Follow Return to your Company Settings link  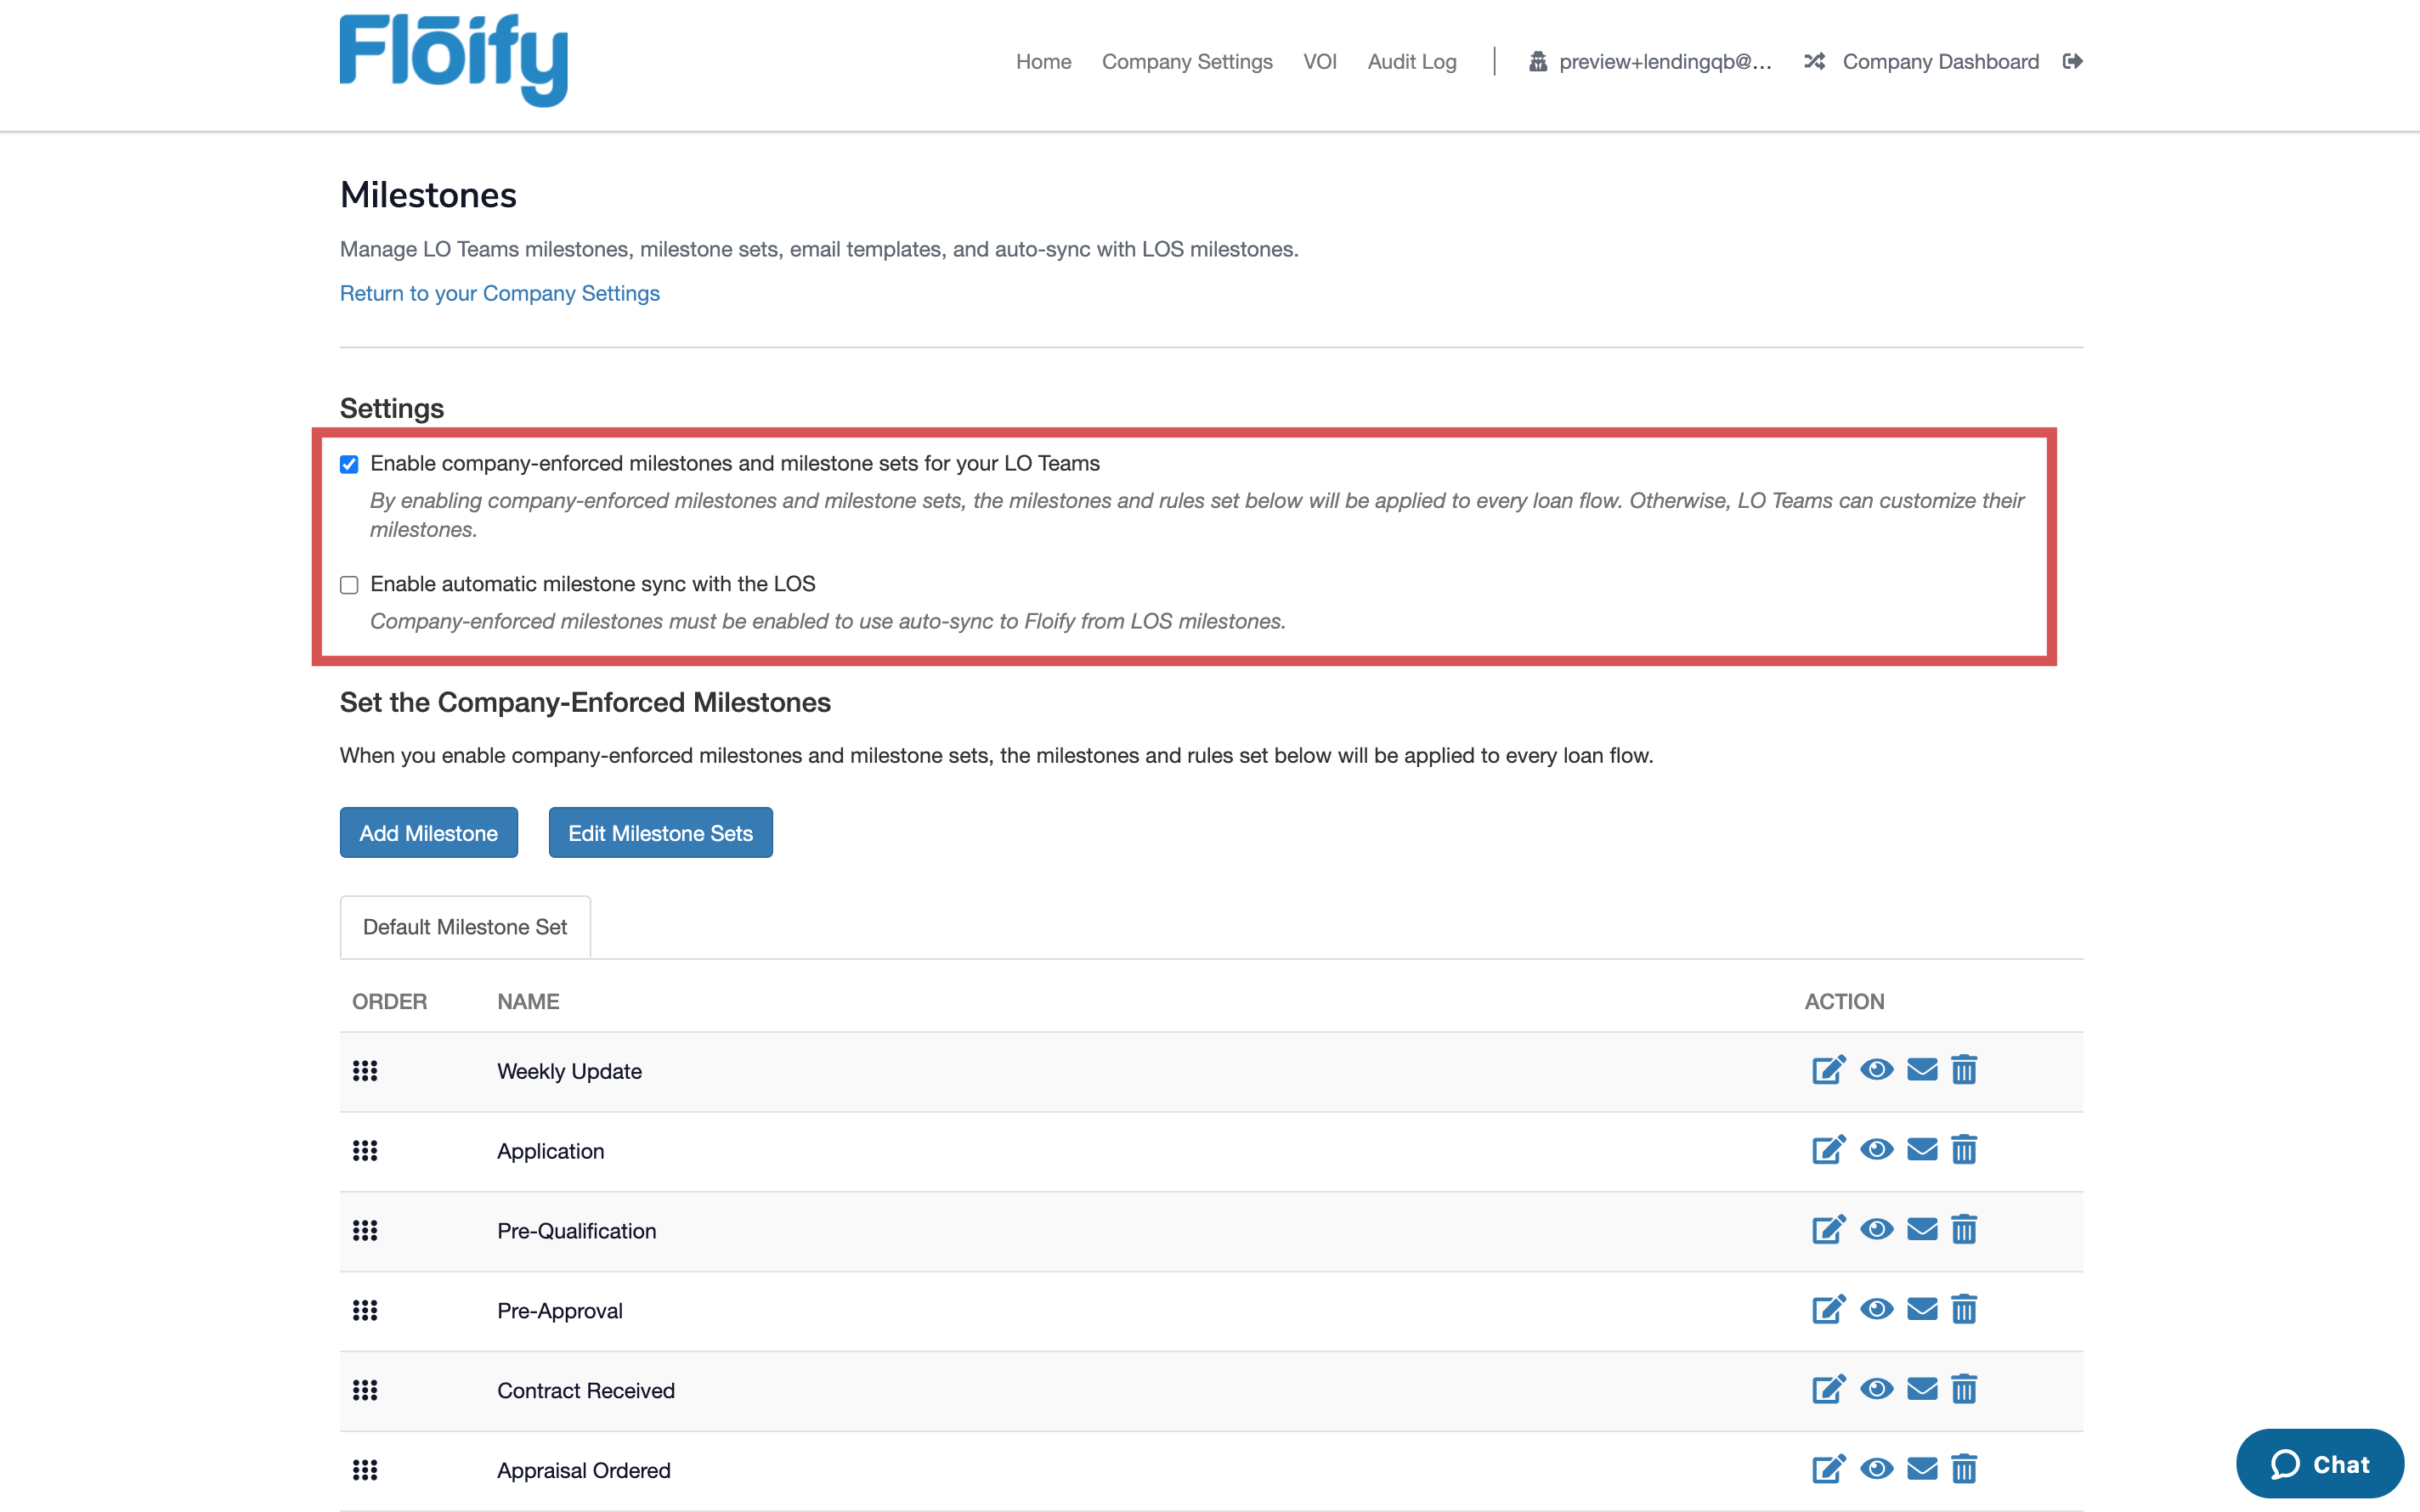(499, 293)
